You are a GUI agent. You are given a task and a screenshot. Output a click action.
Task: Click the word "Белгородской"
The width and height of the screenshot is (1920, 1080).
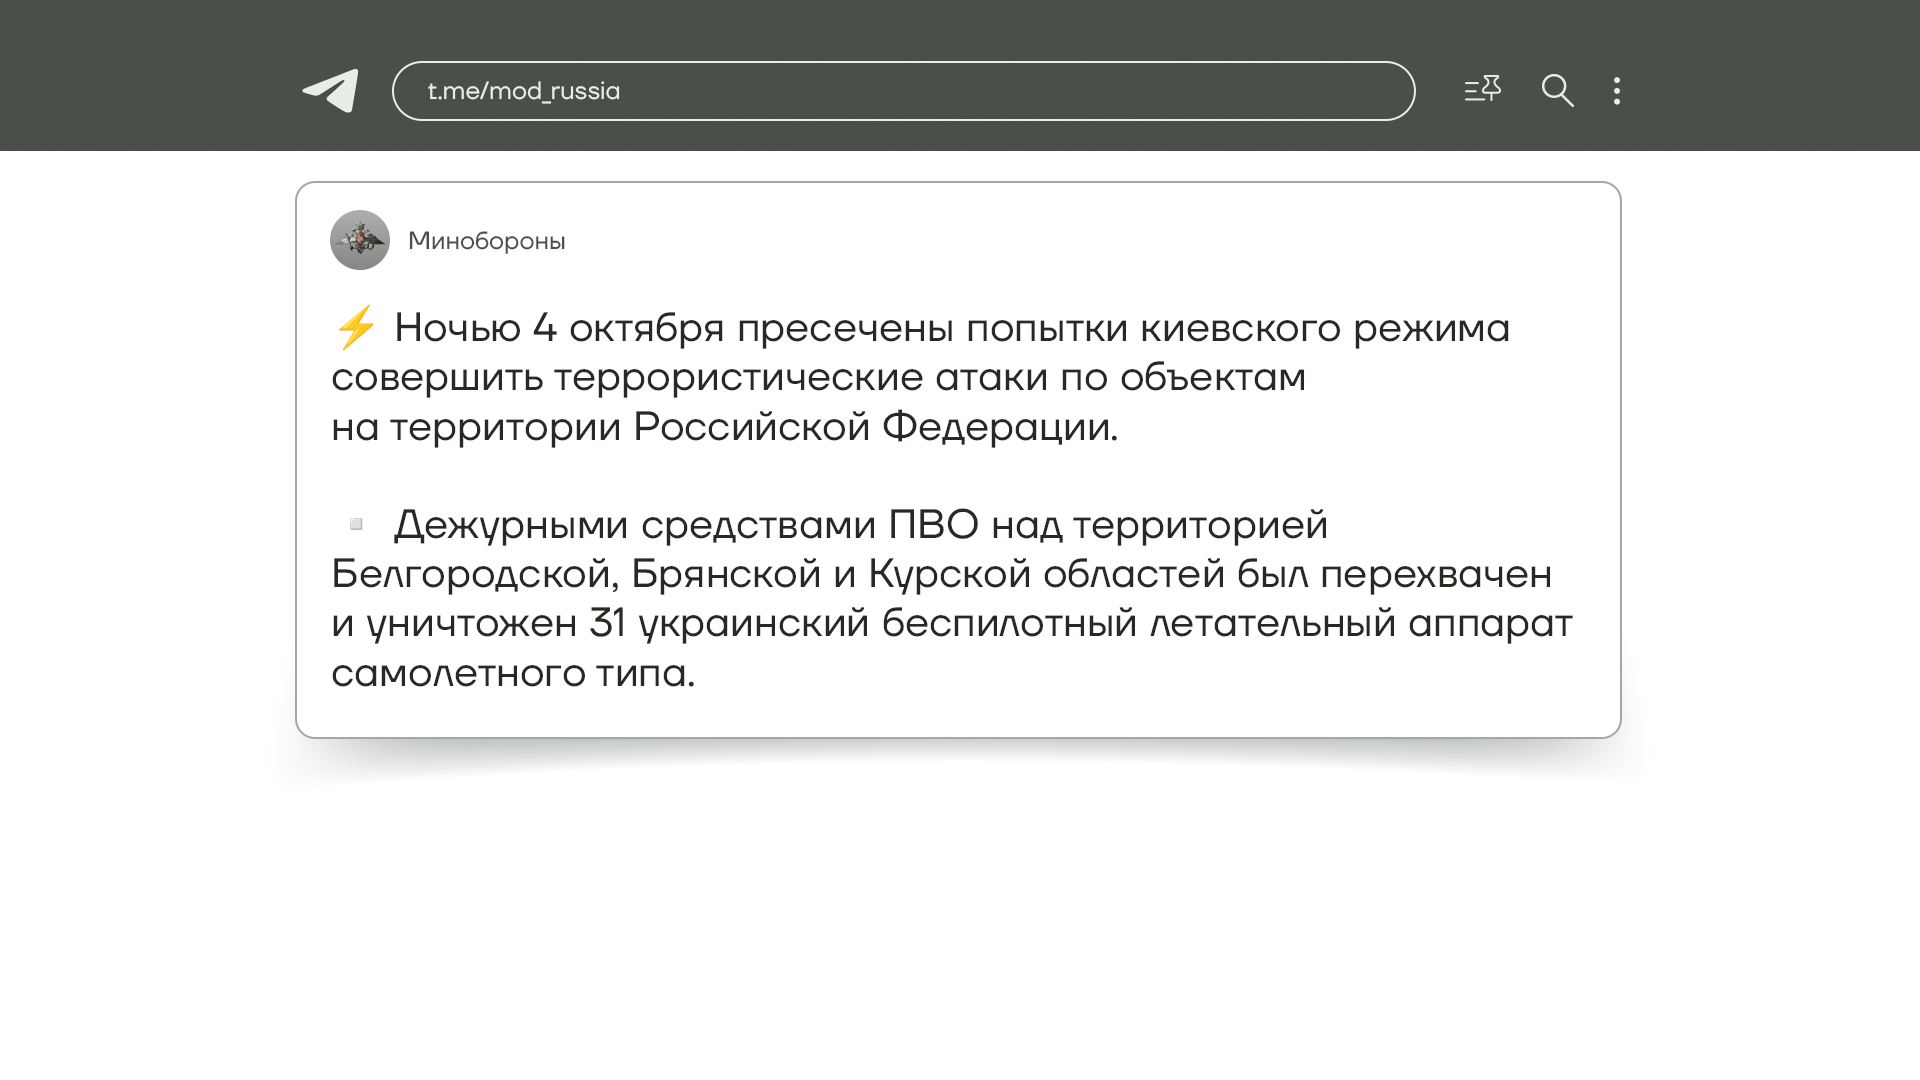tap(472, 574)
